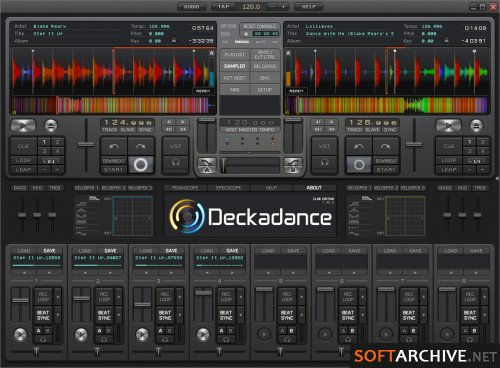Click the crossfader handle
Screen dimensions: 500x368
point(224,165)
